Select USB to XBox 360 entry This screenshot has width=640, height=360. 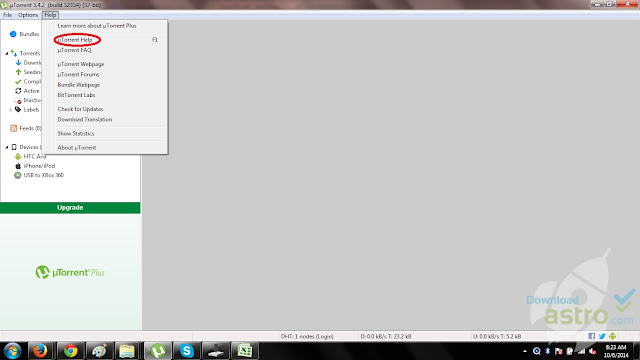44,175
